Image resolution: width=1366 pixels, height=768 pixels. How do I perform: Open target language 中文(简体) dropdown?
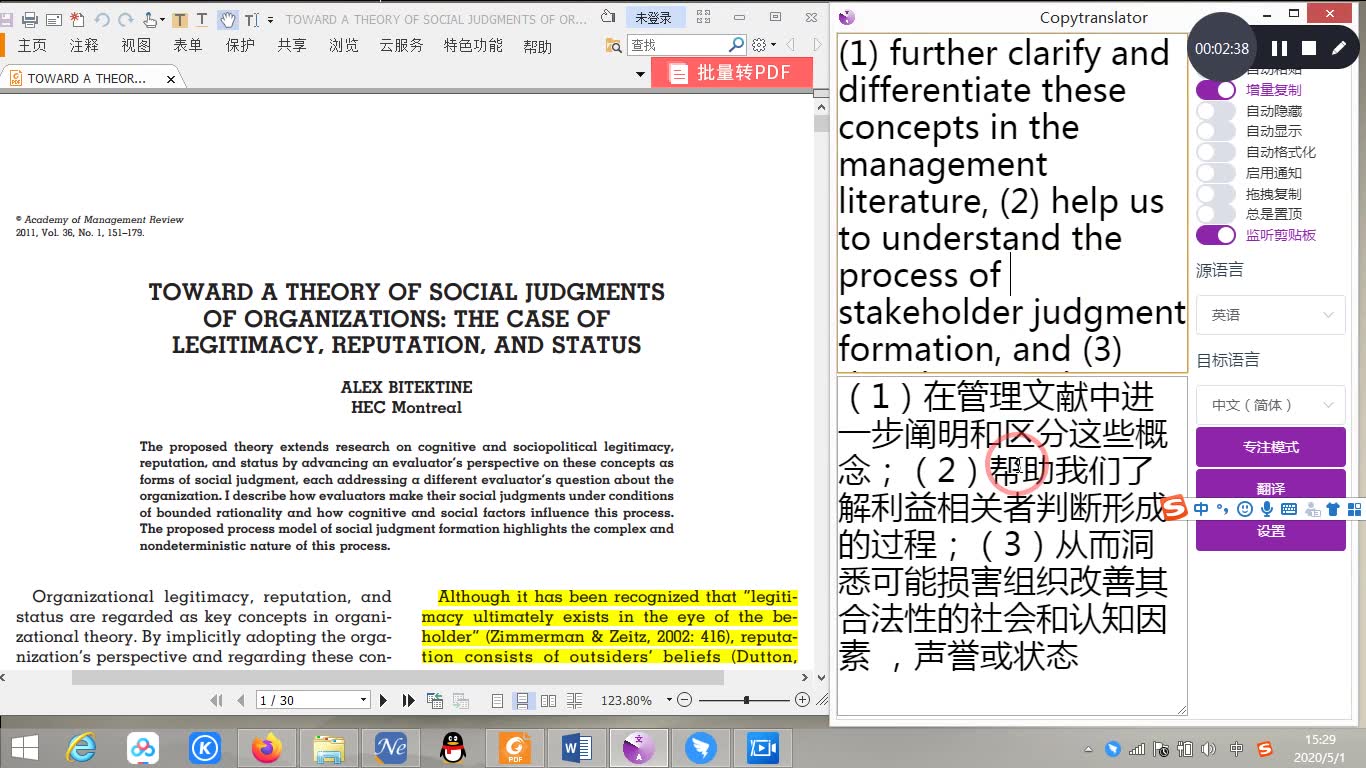(1271, 405)
